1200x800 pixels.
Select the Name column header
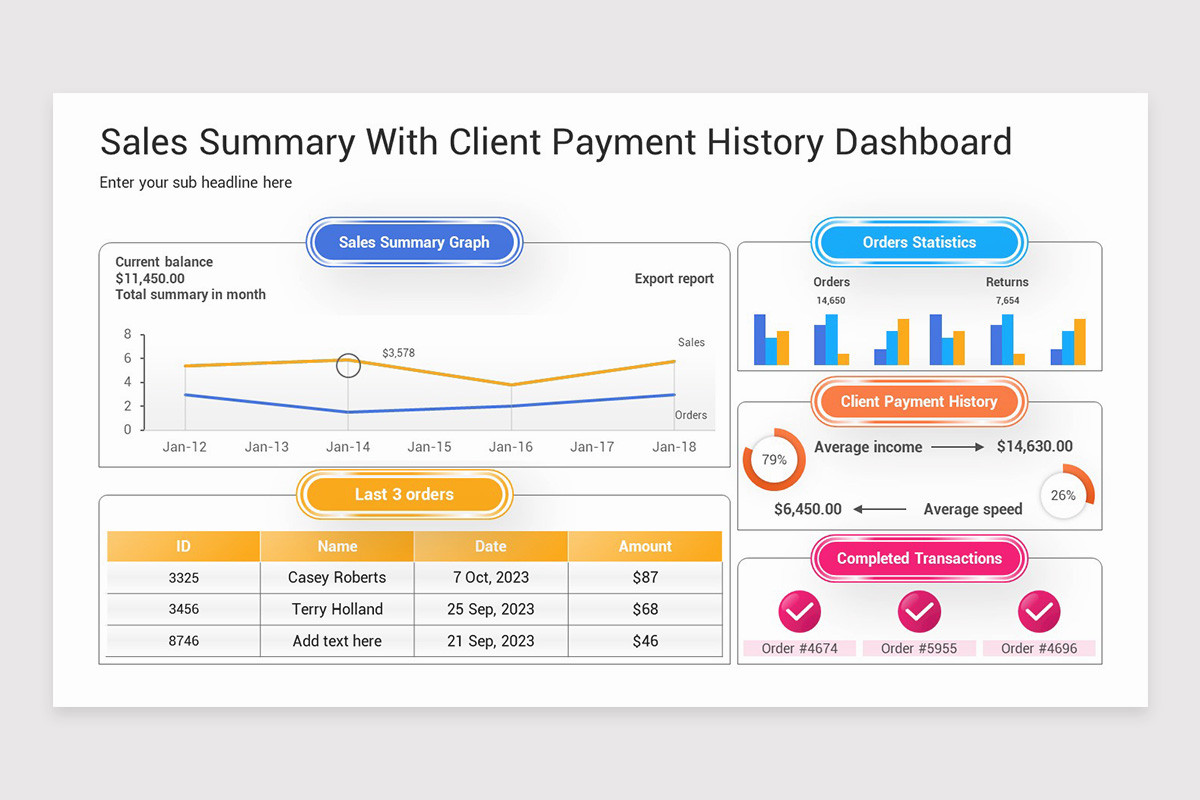[x=337, y=546]
